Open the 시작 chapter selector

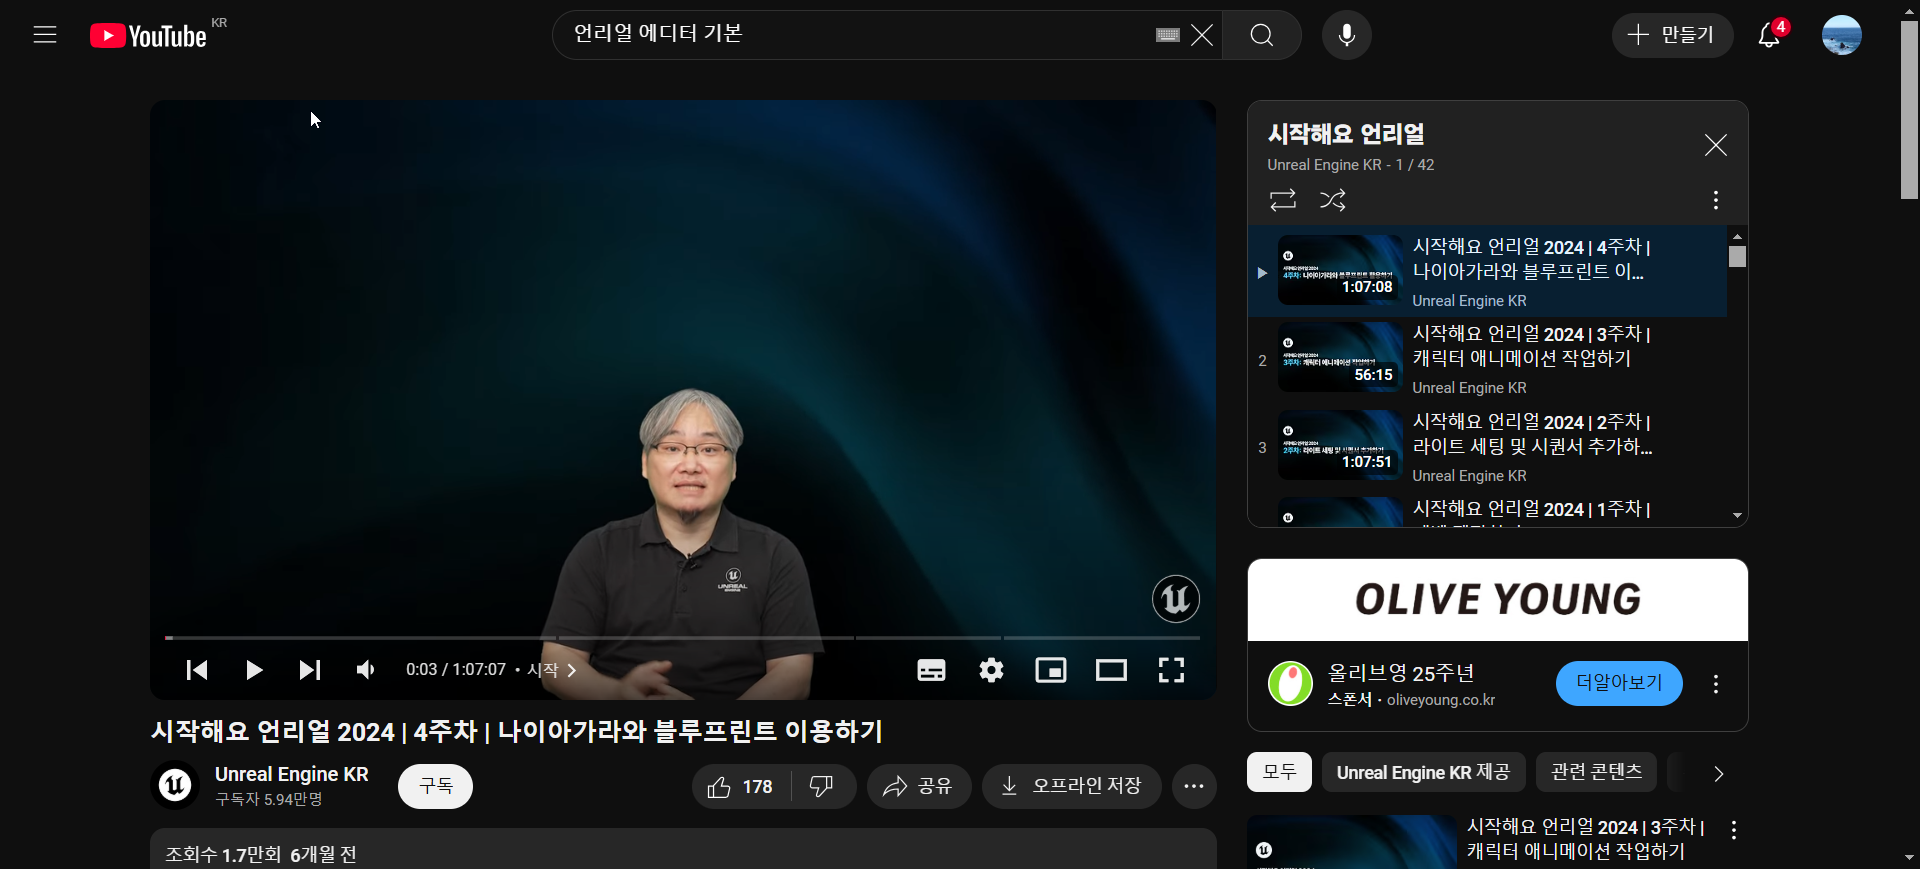pyautogui.click(x=552, y=670)
